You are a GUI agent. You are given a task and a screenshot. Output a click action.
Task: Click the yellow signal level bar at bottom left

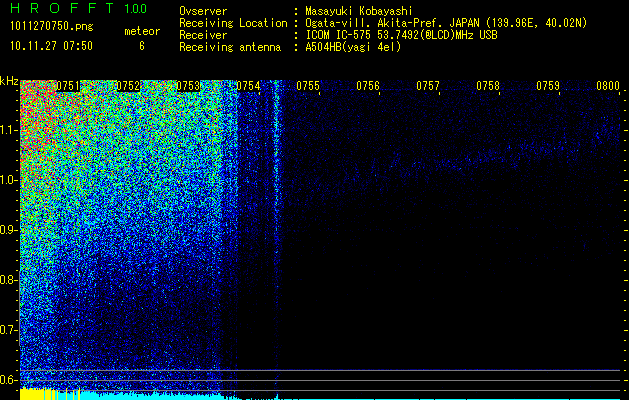tap(38, 394)
